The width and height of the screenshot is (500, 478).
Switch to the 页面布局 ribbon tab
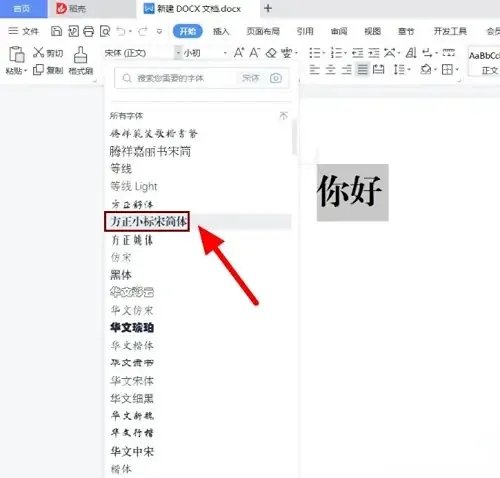click(x=263, y=31)
